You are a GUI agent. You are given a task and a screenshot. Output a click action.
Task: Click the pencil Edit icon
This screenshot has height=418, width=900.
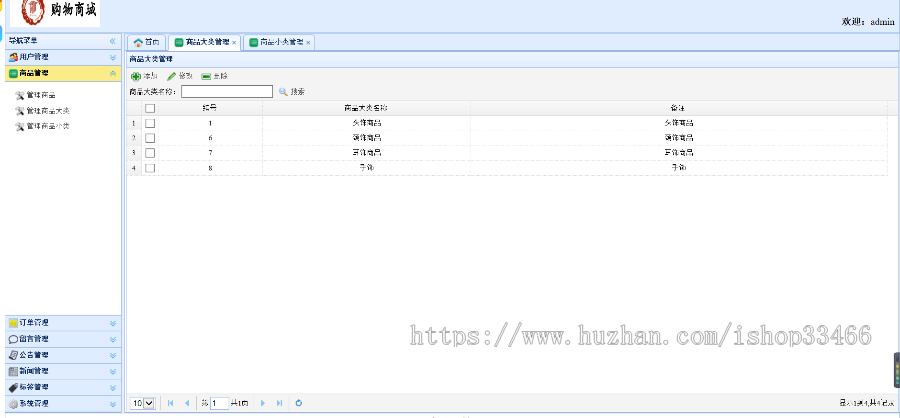[172, 76]
